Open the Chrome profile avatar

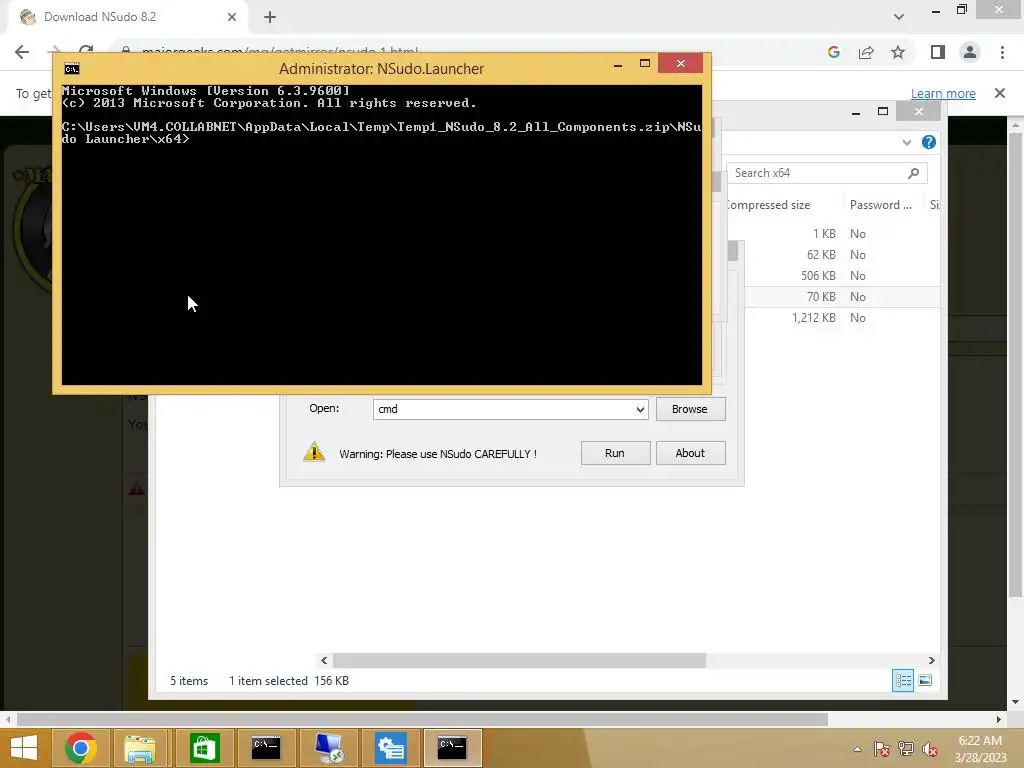(x=970, y=52)
